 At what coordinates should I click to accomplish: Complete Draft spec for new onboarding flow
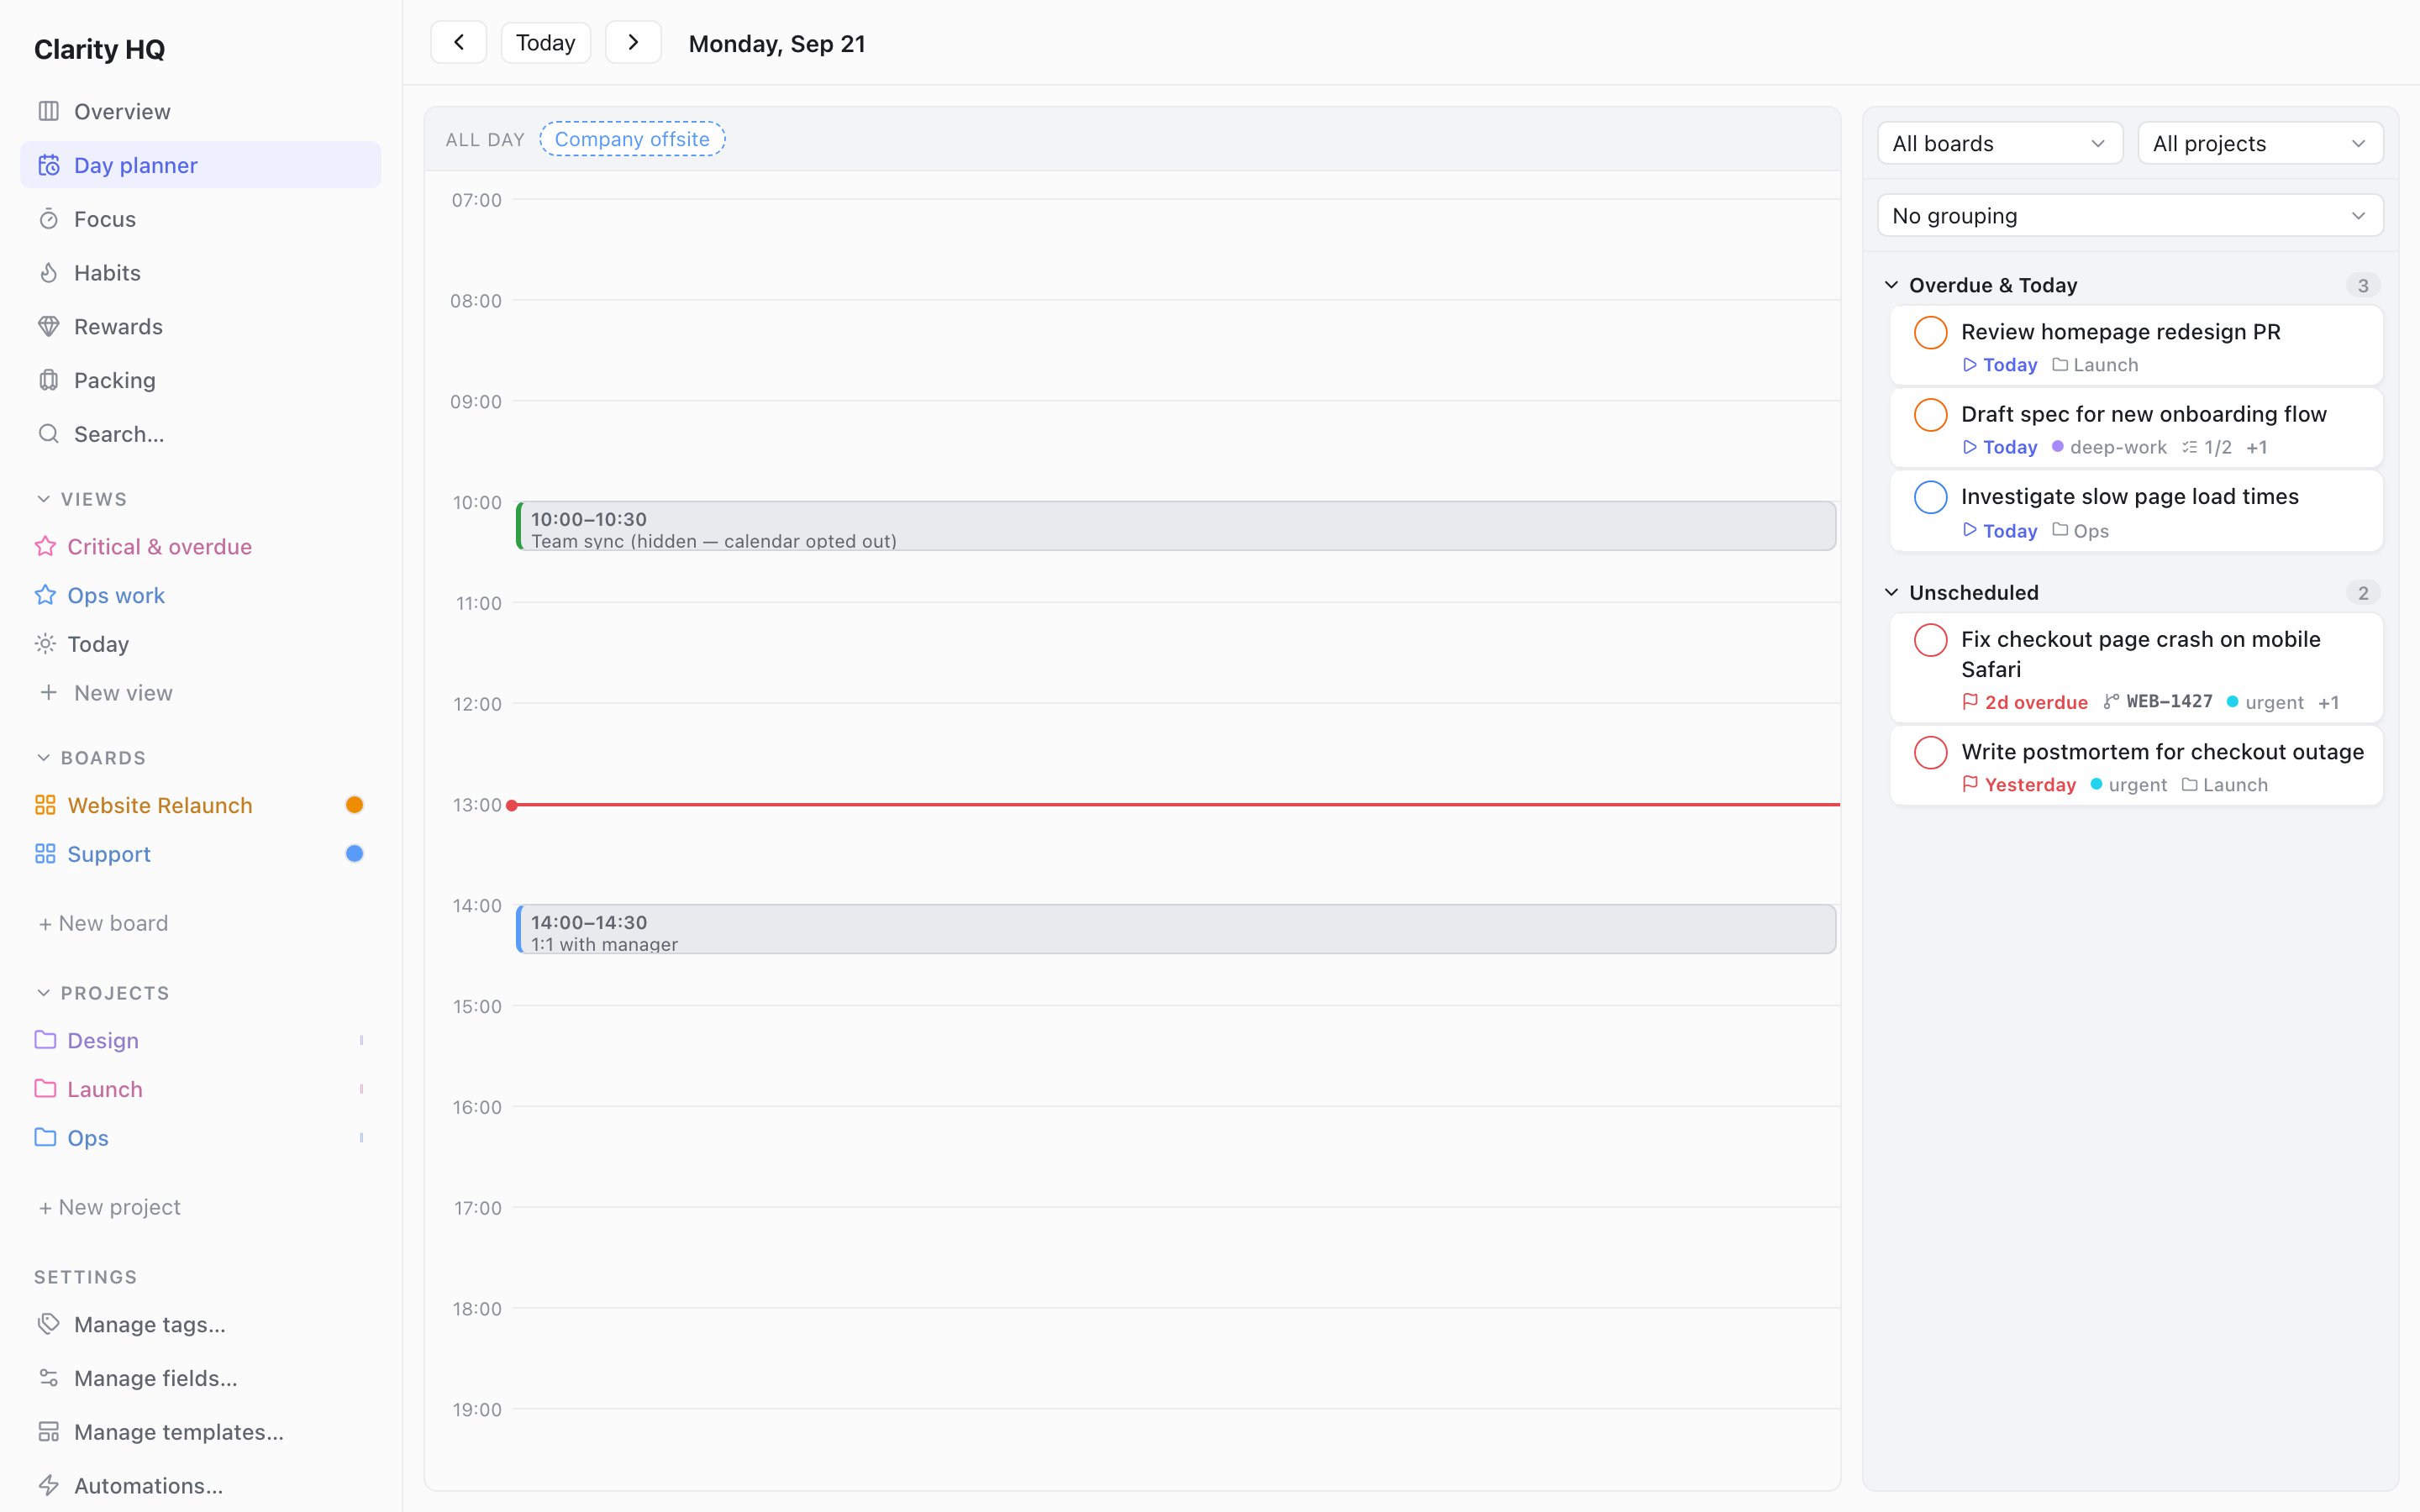tap(1930, 414)
